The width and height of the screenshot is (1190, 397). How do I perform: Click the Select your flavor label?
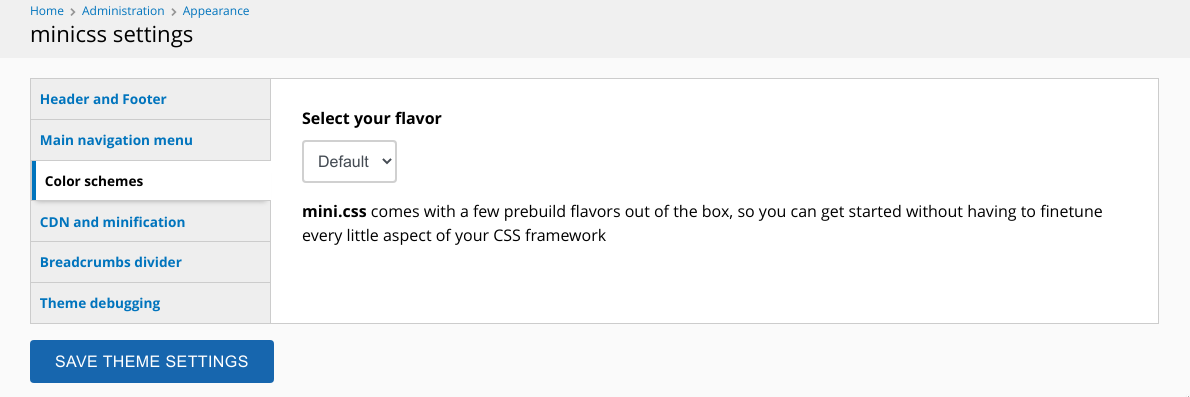coord(372,118)
